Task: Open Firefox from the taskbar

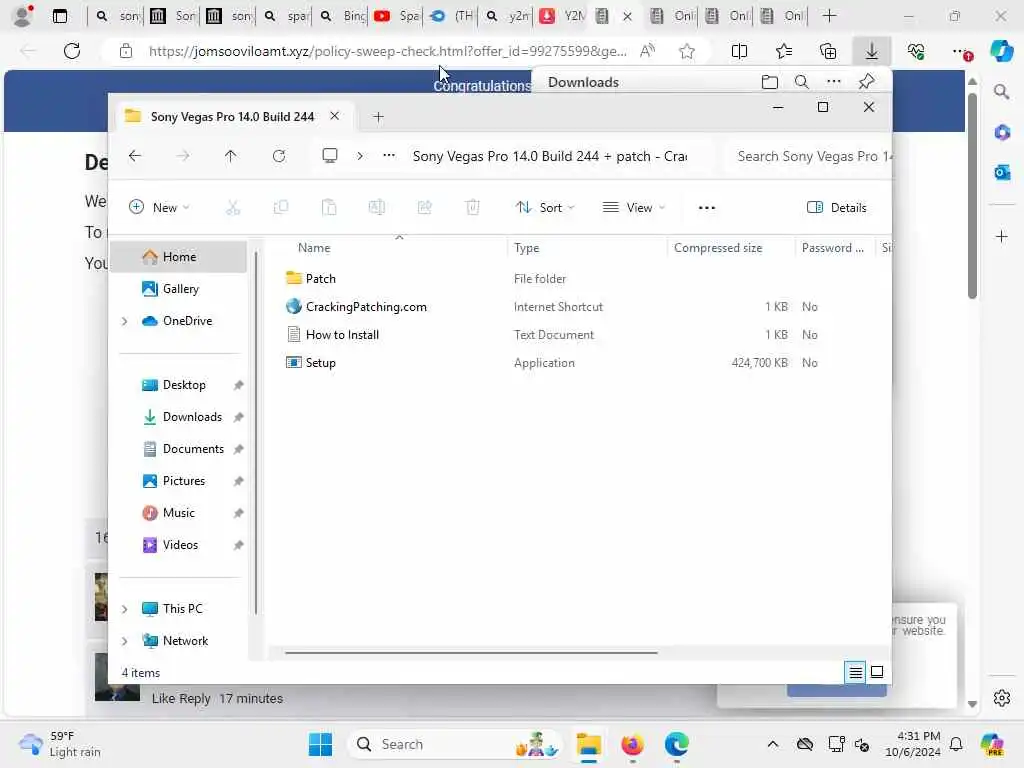Action: pos(632,744)
